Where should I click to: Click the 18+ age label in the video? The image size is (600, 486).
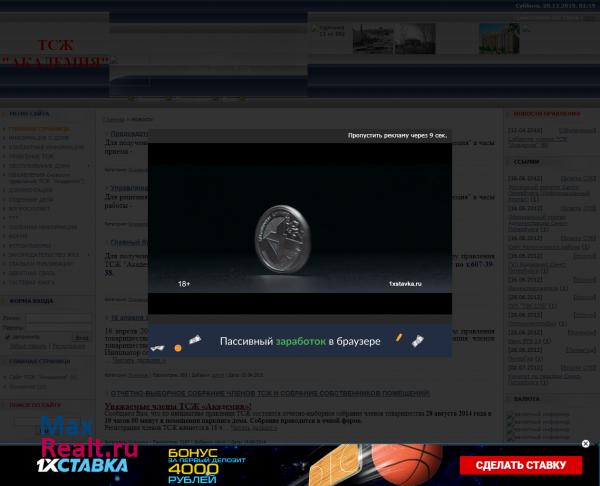[184, 284]
